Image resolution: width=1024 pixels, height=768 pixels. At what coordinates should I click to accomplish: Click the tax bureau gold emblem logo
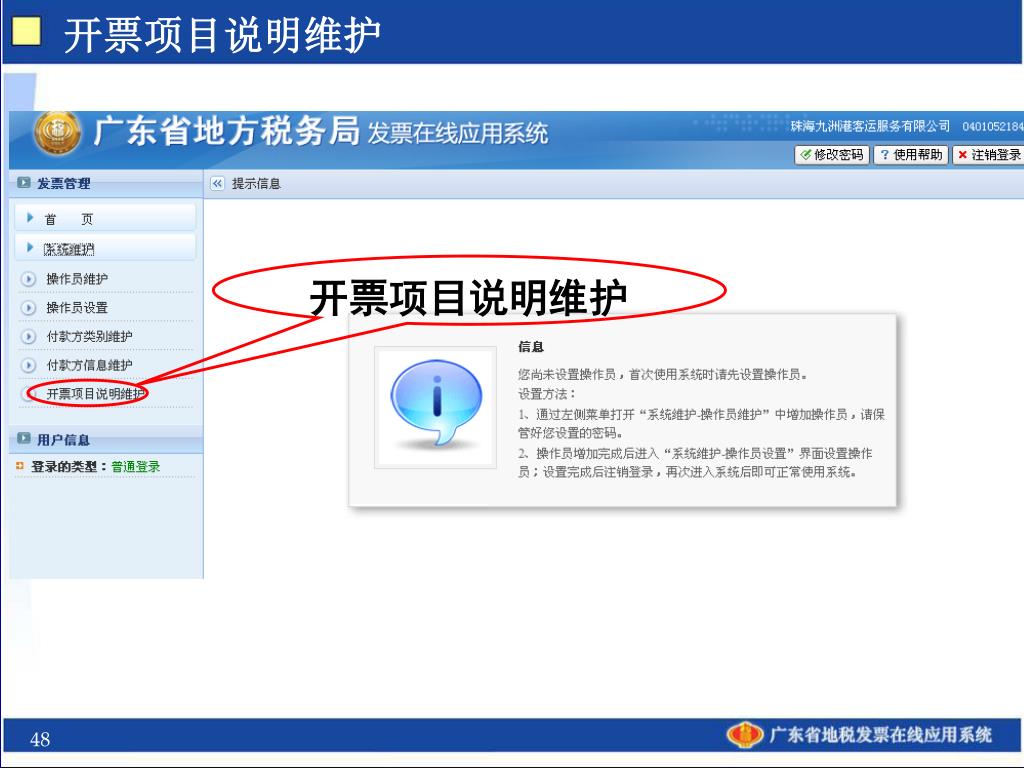click(57, 132)
